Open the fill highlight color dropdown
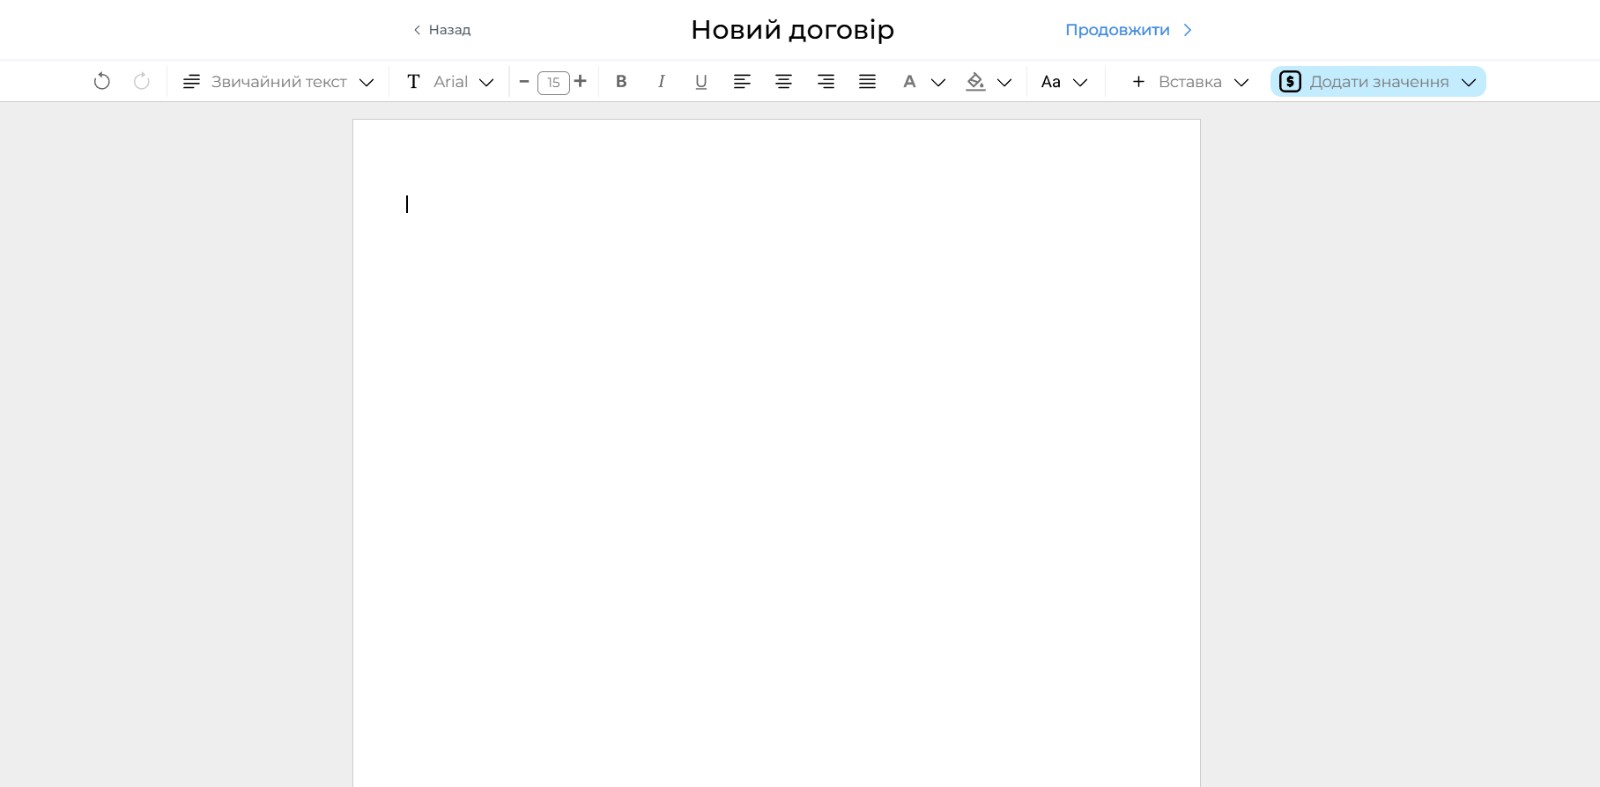 pyautogui.click(x=988, y=82)
